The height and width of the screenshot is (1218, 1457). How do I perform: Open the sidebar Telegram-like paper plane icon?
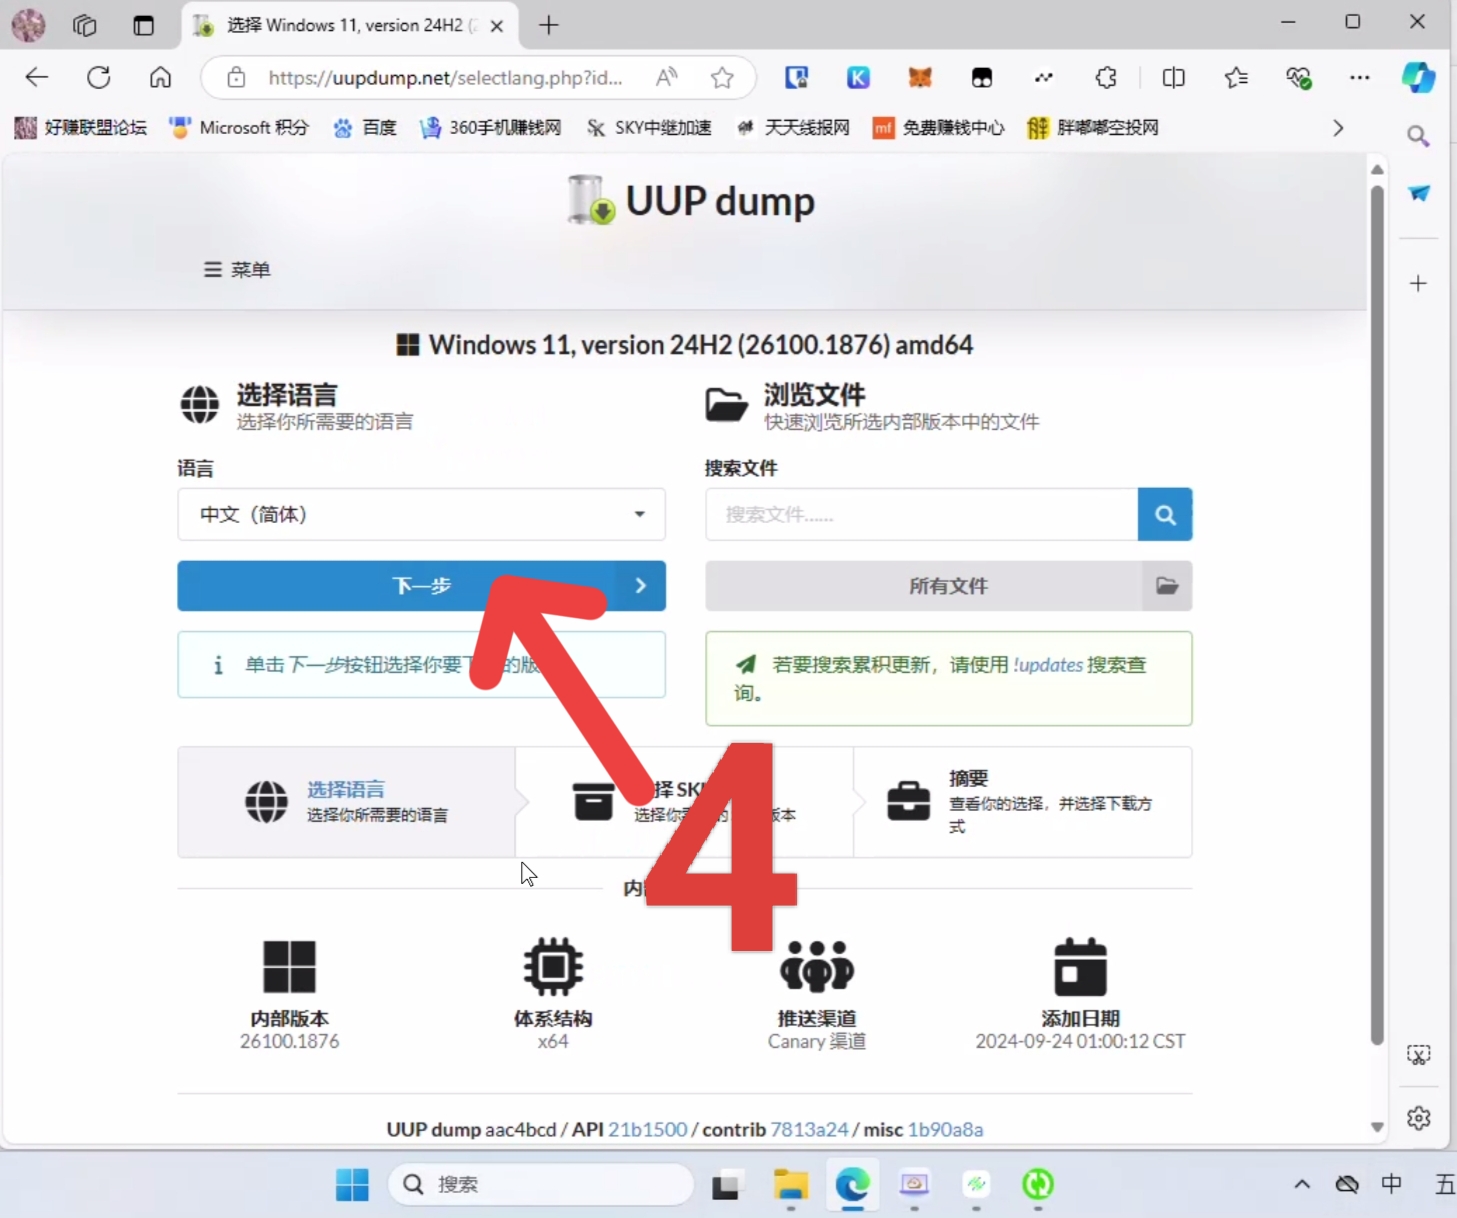coord(1418,193)
